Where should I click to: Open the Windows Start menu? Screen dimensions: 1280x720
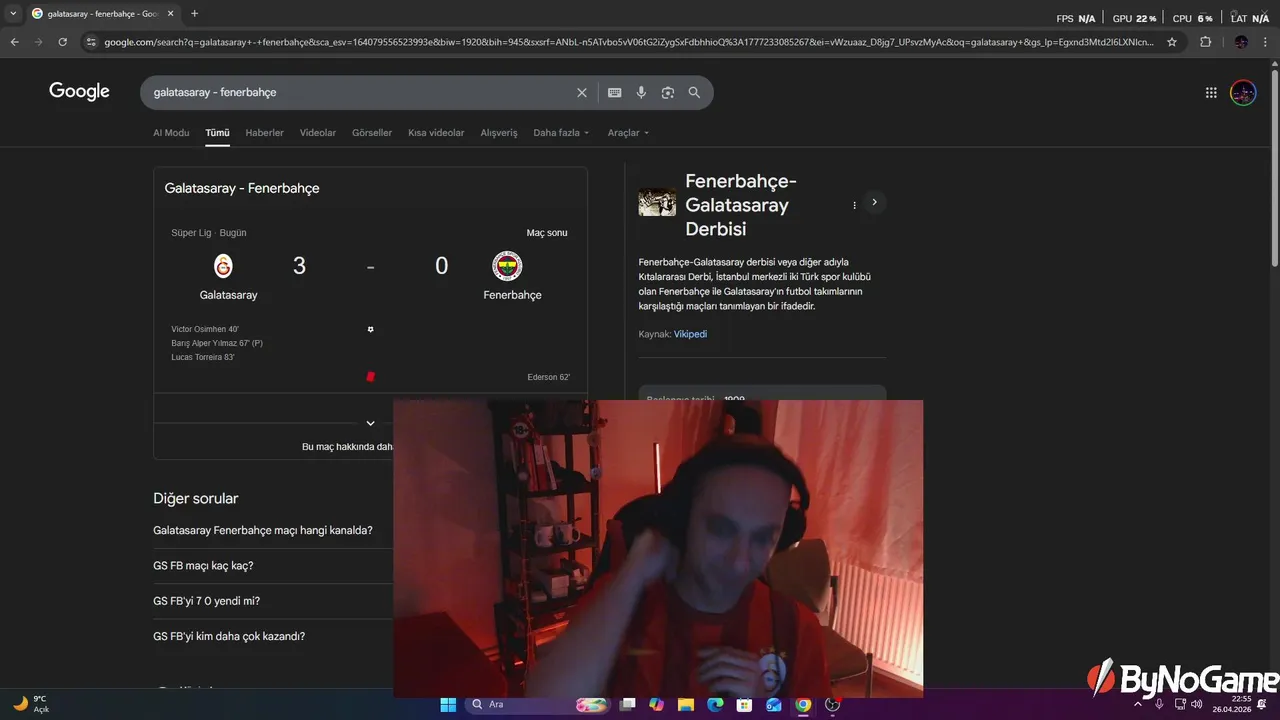pos(448,705)
